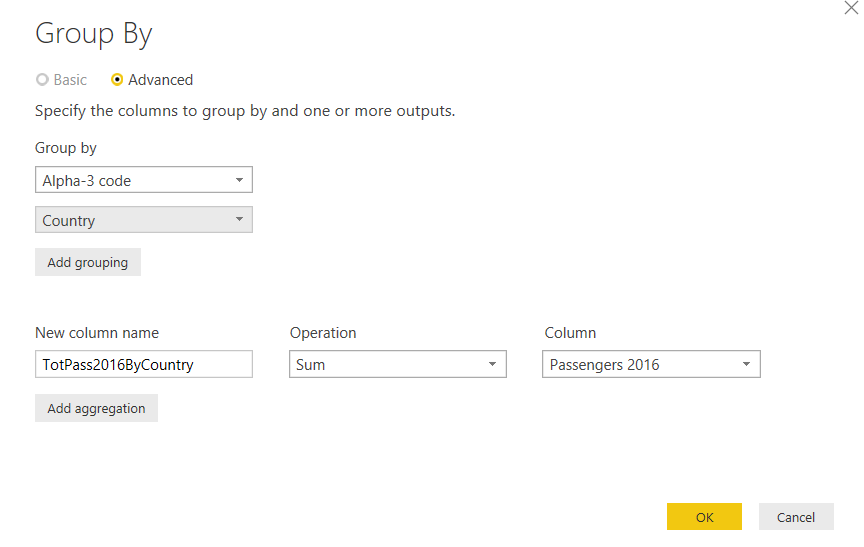Confirm grouping with the OK button
The height and width of the screenshot is (547, 864).
pyautogui.click(x=704, y=517)
